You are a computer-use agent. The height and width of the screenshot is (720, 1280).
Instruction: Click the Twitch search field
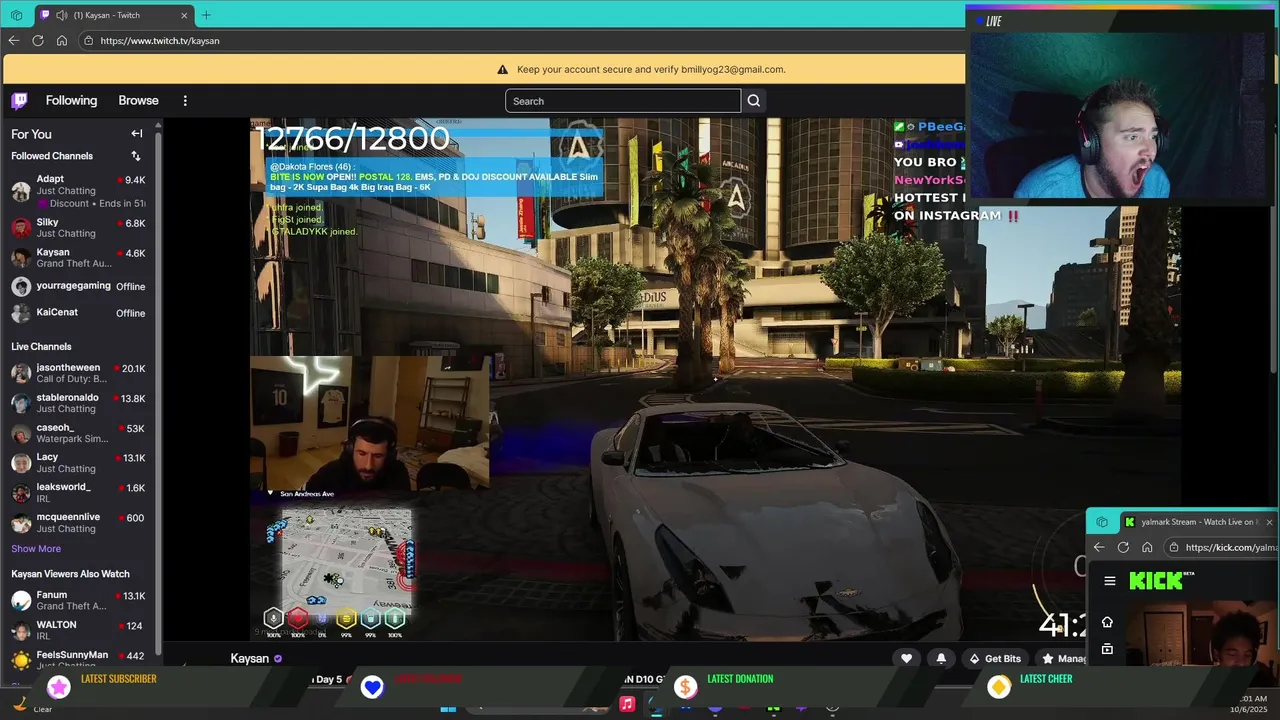pyautogui.click(x=623, y=100)
